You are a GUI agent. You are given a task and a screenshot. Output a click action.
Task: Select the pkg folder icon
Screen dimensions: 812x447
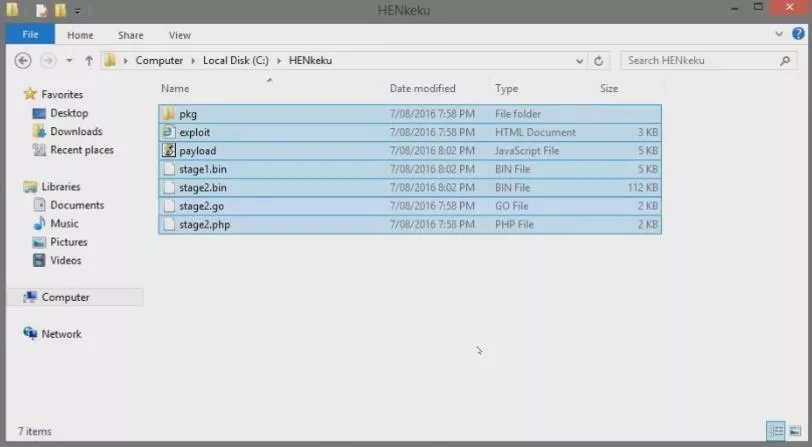pyautogui.click(x=169, y=114)
